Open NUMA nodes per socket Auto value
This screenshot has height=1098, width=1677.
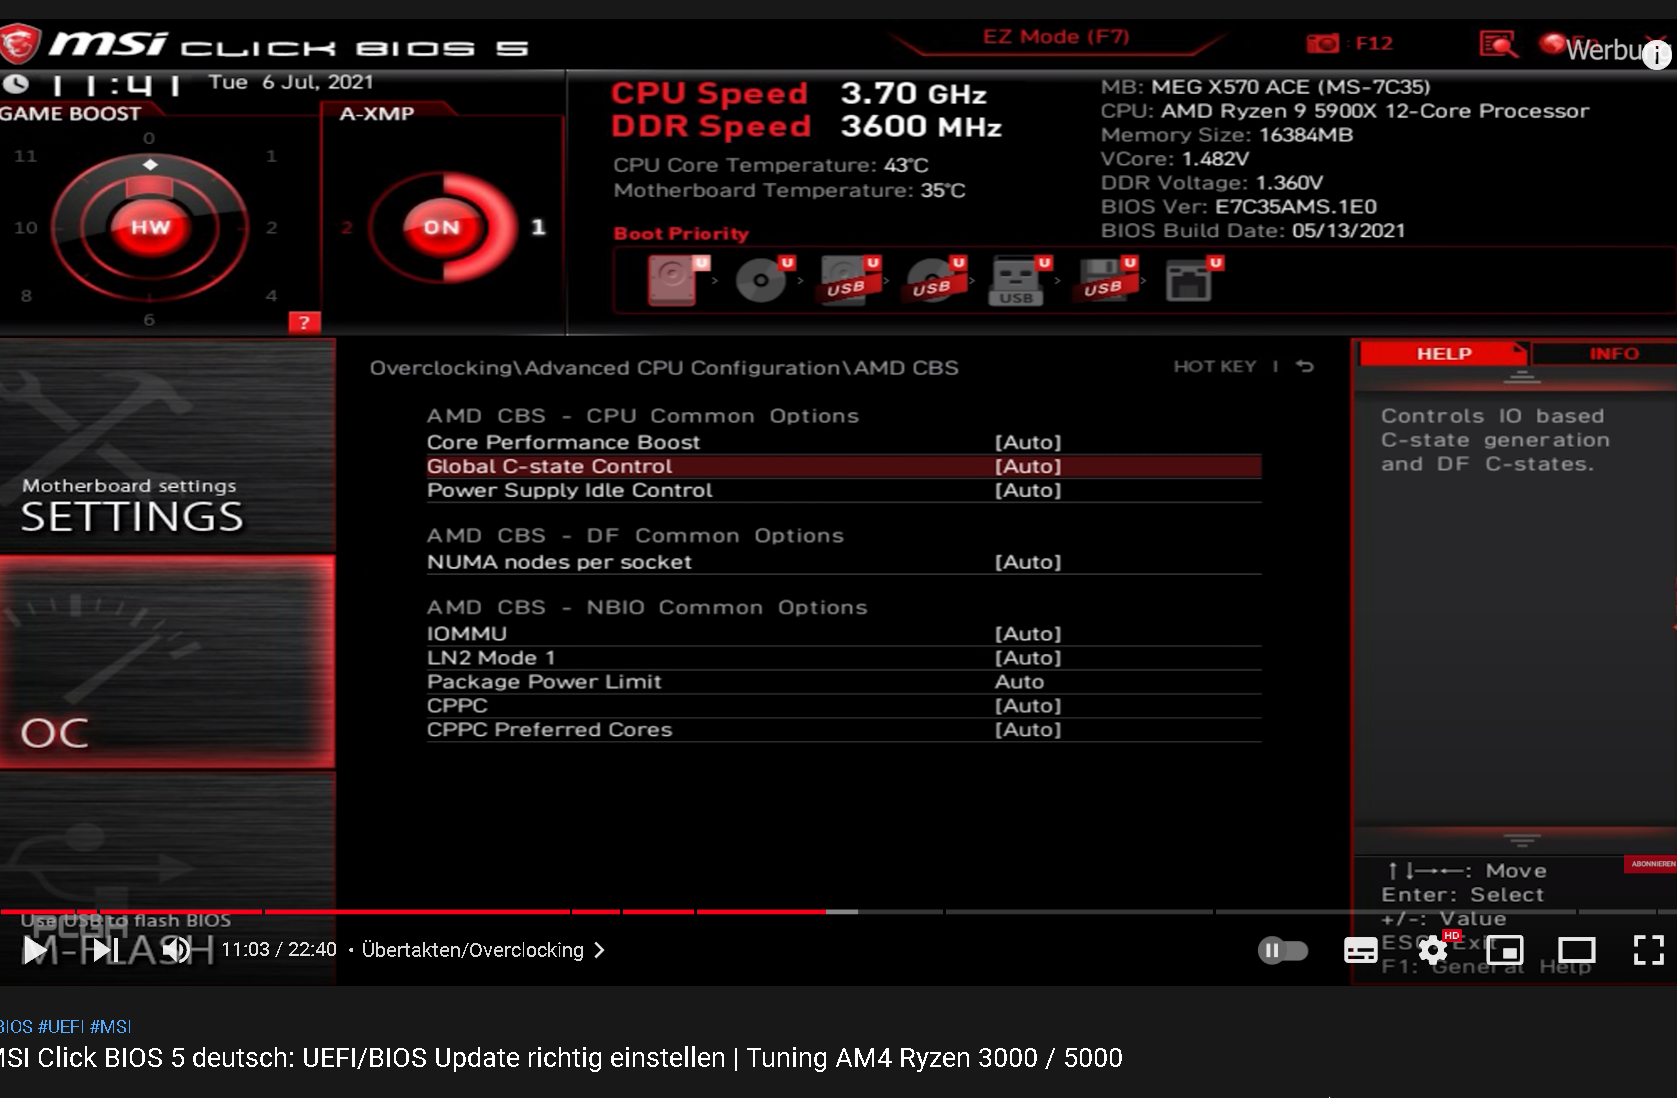click(1028, 562)
